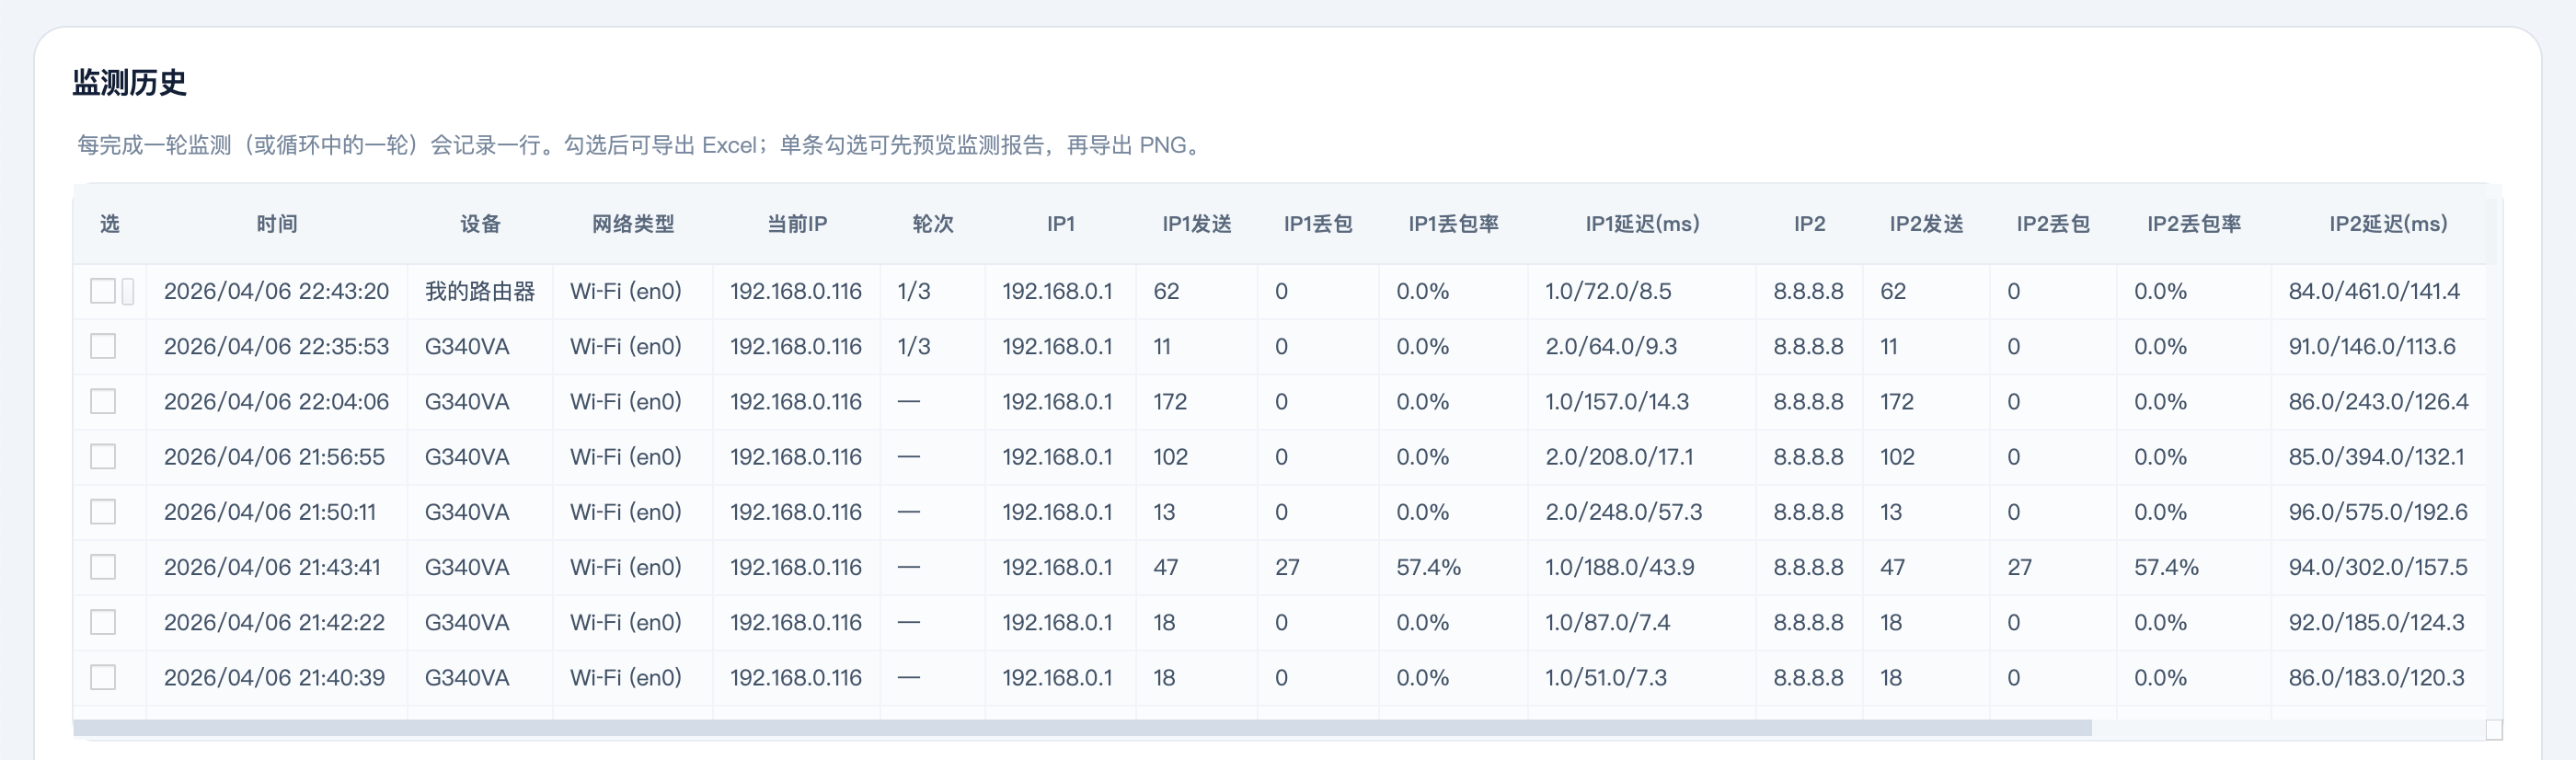Click the IP2 latency value 86.0/243.0/126.4
Screen dimensions: 2576x760
click(2378, 401)
